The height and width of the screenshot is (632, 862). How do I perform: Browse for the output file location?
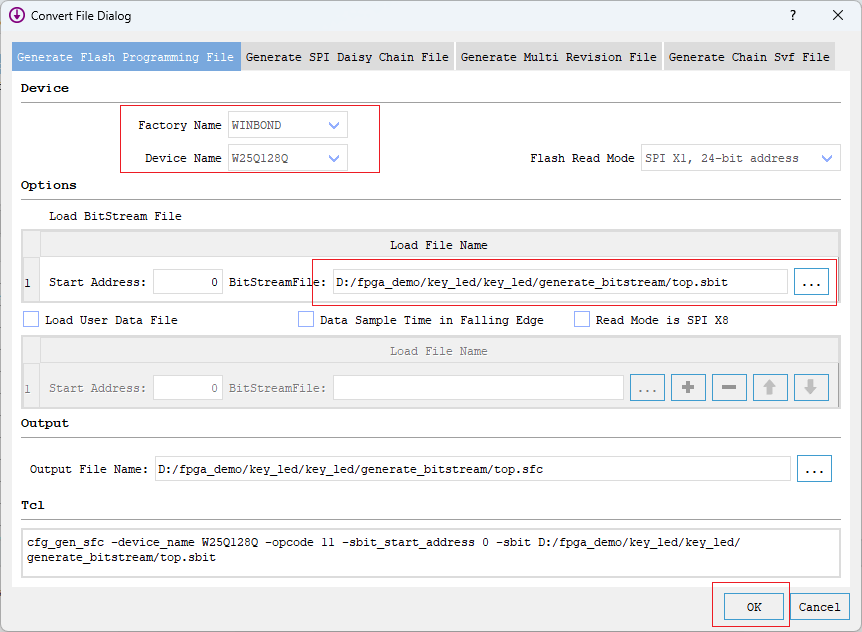(815, 468)
